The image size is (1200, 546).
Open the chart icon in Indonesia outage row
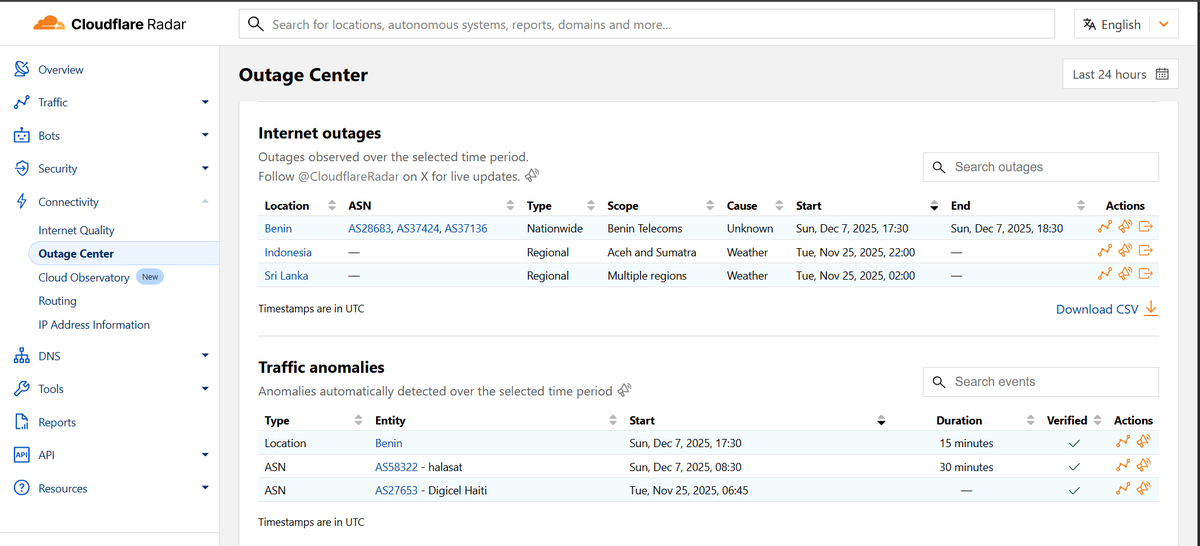click(x=1105, y=251)
